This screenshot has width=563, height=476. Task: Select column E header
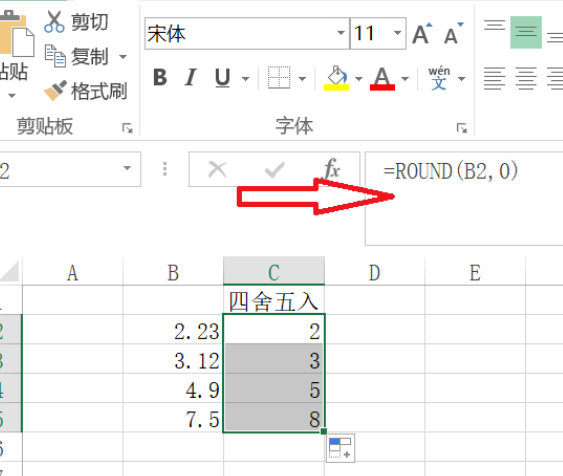tap(475, 272)
